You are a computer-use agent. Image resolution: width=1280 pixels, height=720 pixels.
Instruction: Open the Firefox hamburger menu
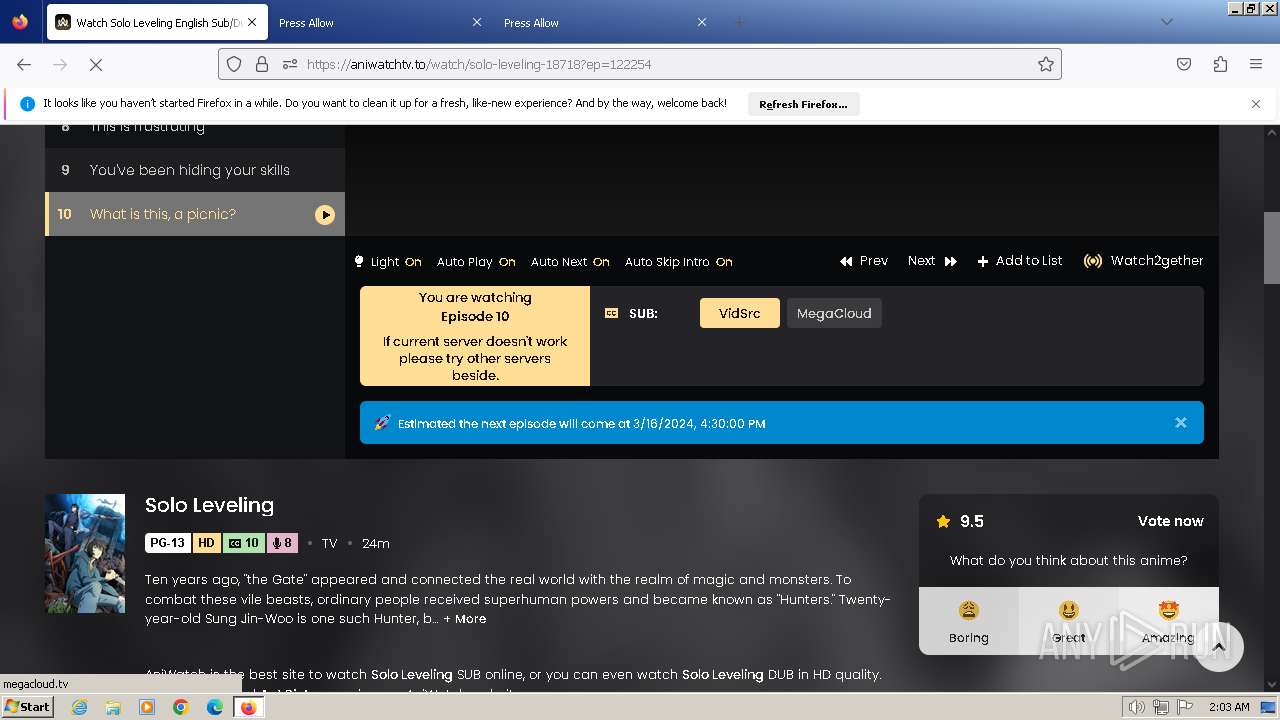click(x=1256, y=64)
